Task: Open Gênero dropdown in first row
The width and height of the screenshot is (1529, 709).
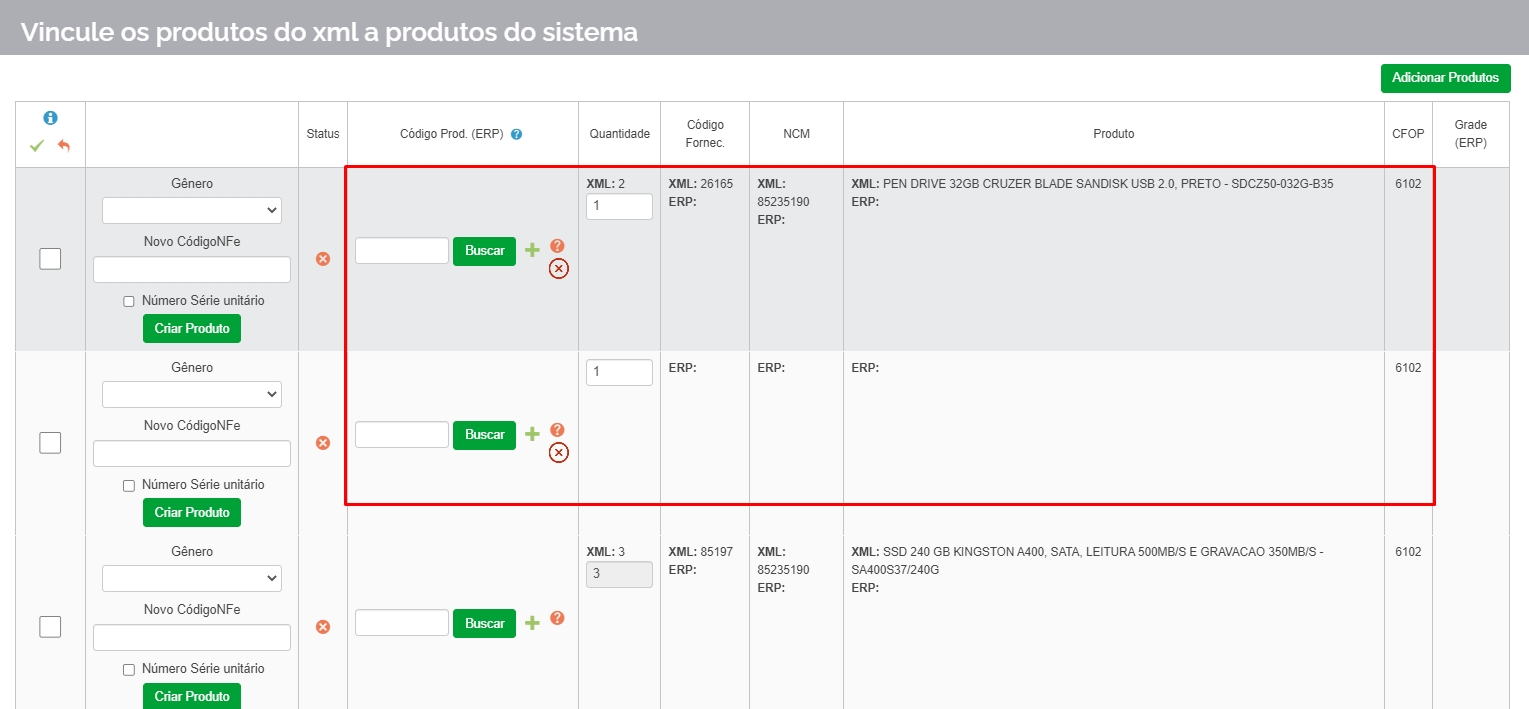Action: pyautogui.click(x=192, y=211)
